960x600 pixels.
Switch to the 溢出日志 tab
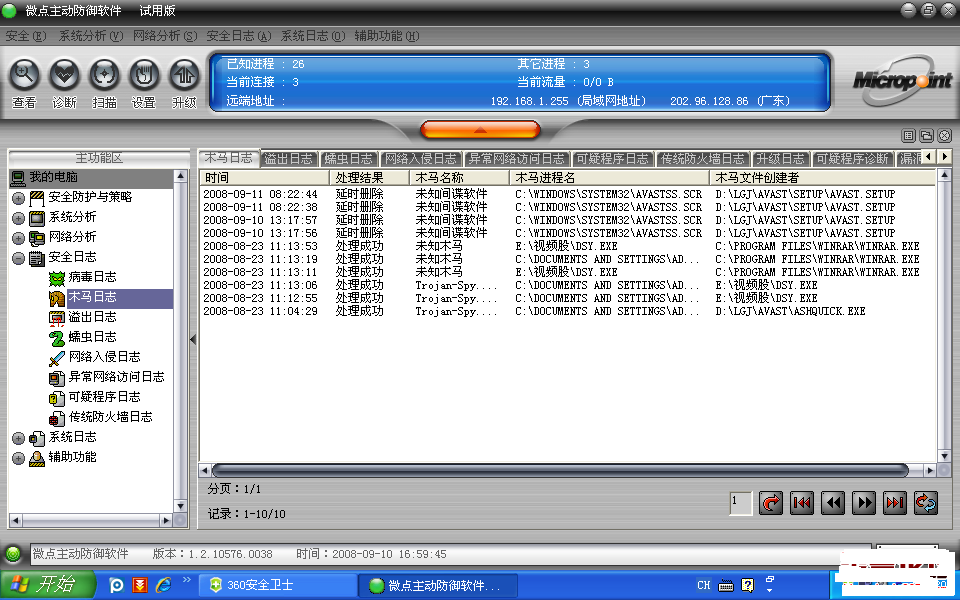tap(289, 159)
